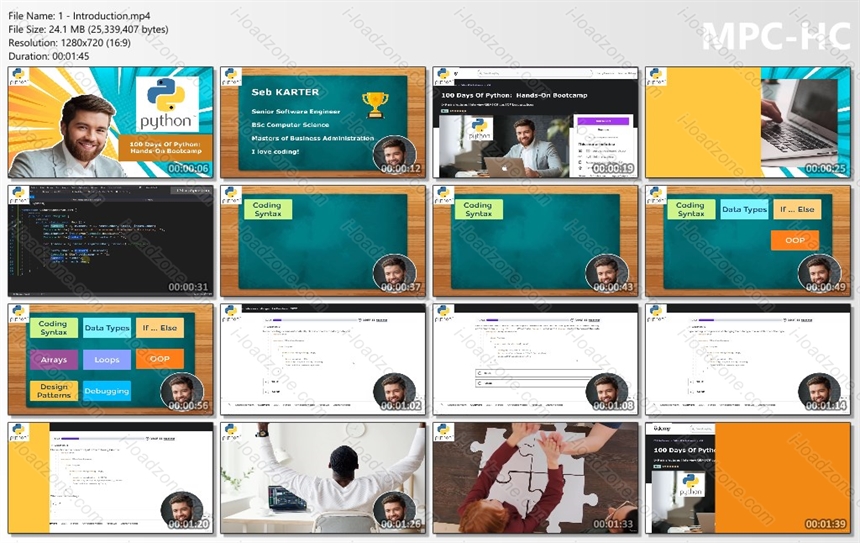This screenshot has width=860, height=543.
Task: Open the code editor frame at 00:00:31
Action: (110, 241)
